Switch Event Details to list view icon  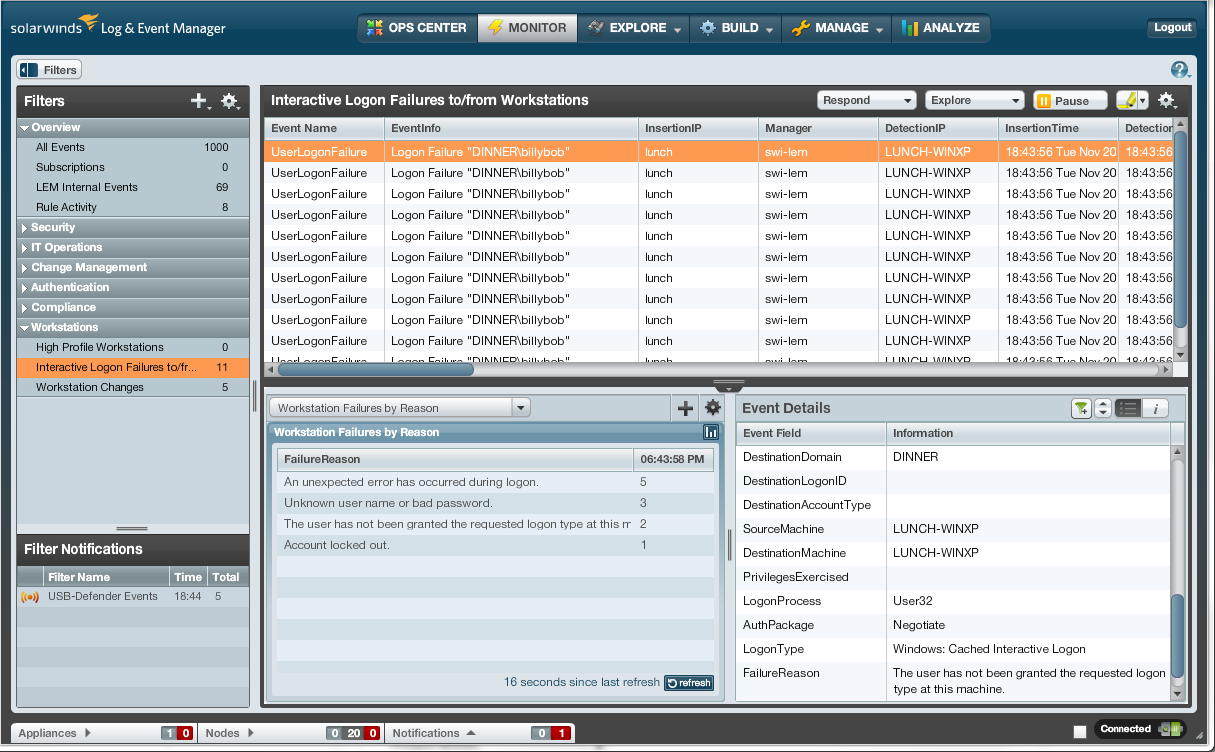[1127, 408]
